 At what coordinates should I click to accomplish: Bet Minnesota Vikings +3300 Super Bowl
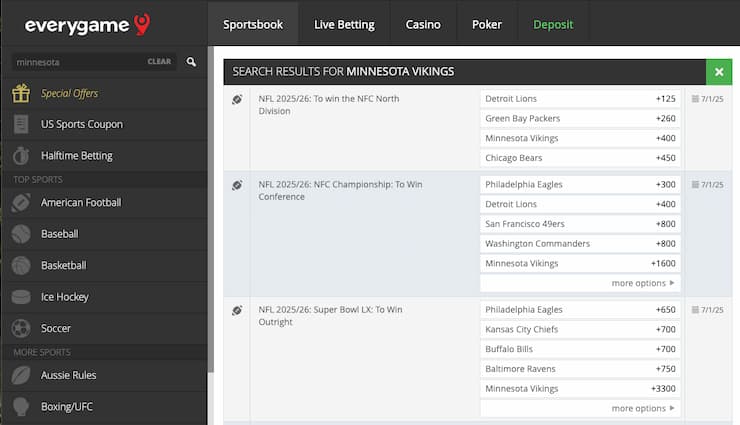coord(580,389)
